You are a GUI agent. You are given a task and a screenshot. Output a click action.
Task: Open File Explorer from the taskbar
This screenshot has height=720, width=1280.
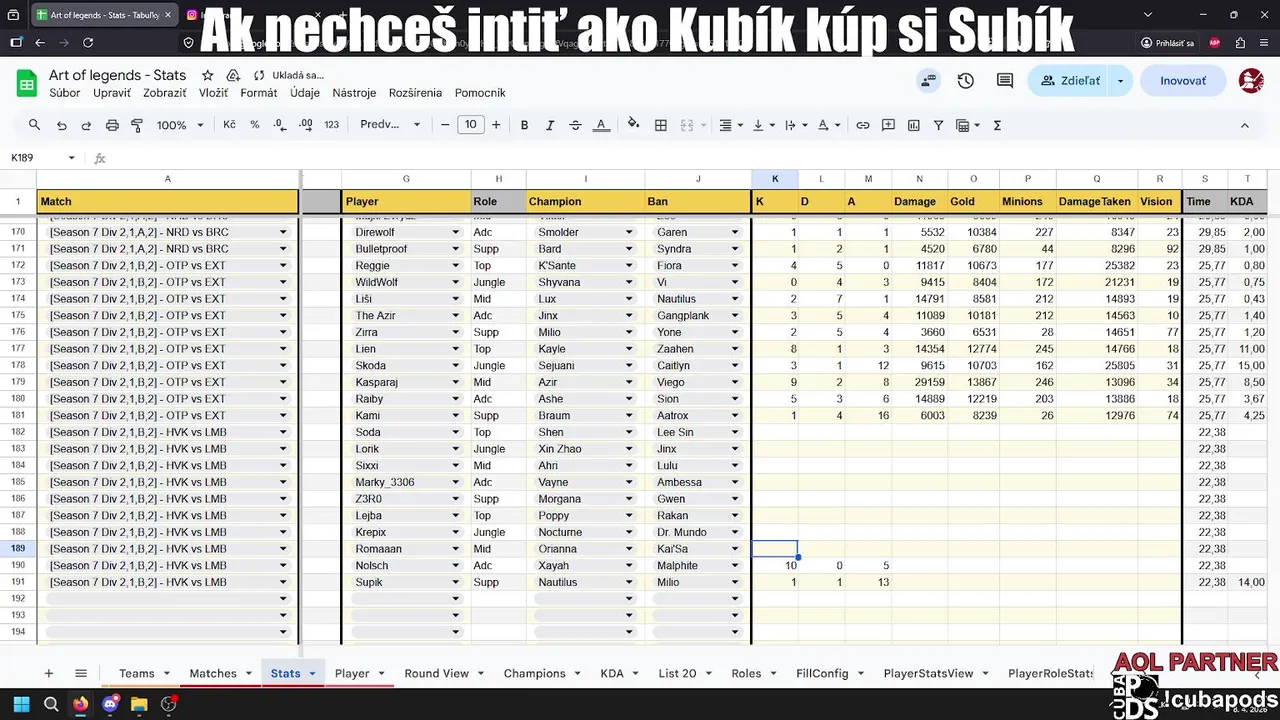coord(139,704)
